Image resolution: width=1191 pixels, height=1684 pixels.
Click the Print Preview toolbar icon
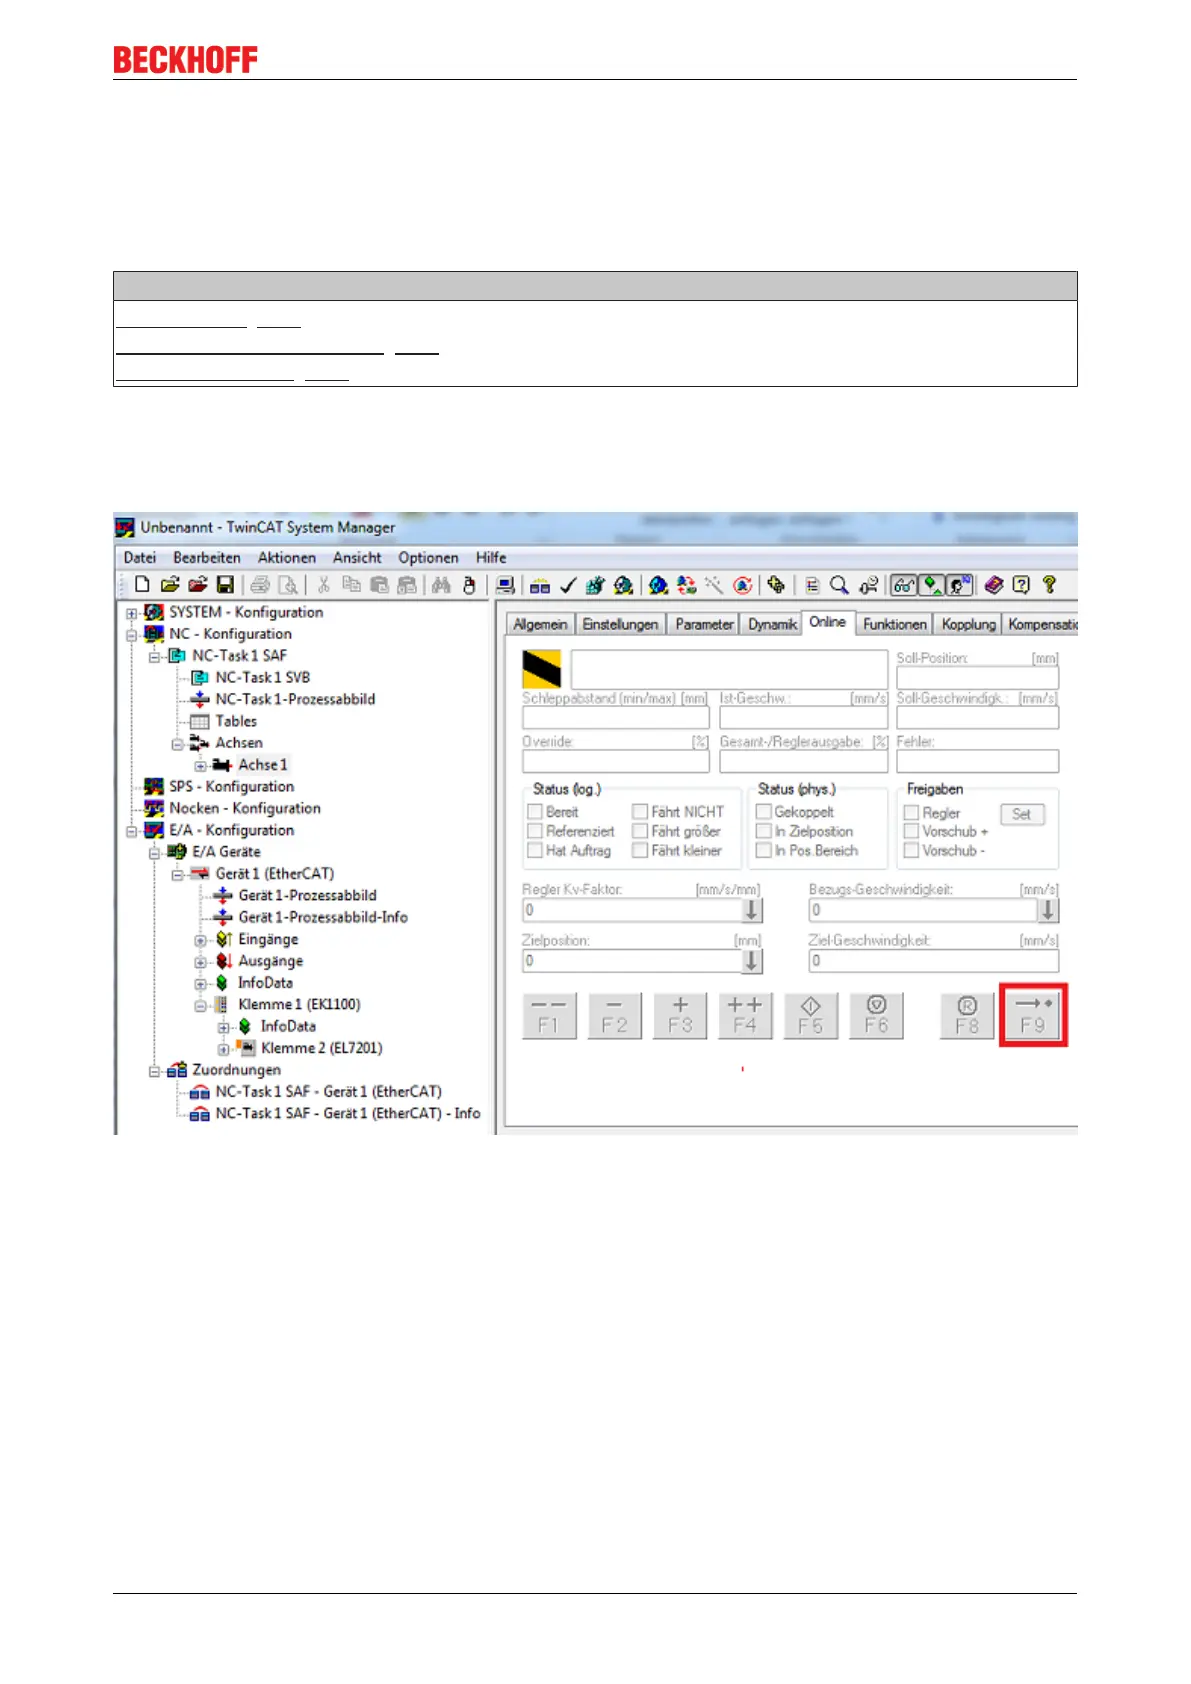coord(288,585)
